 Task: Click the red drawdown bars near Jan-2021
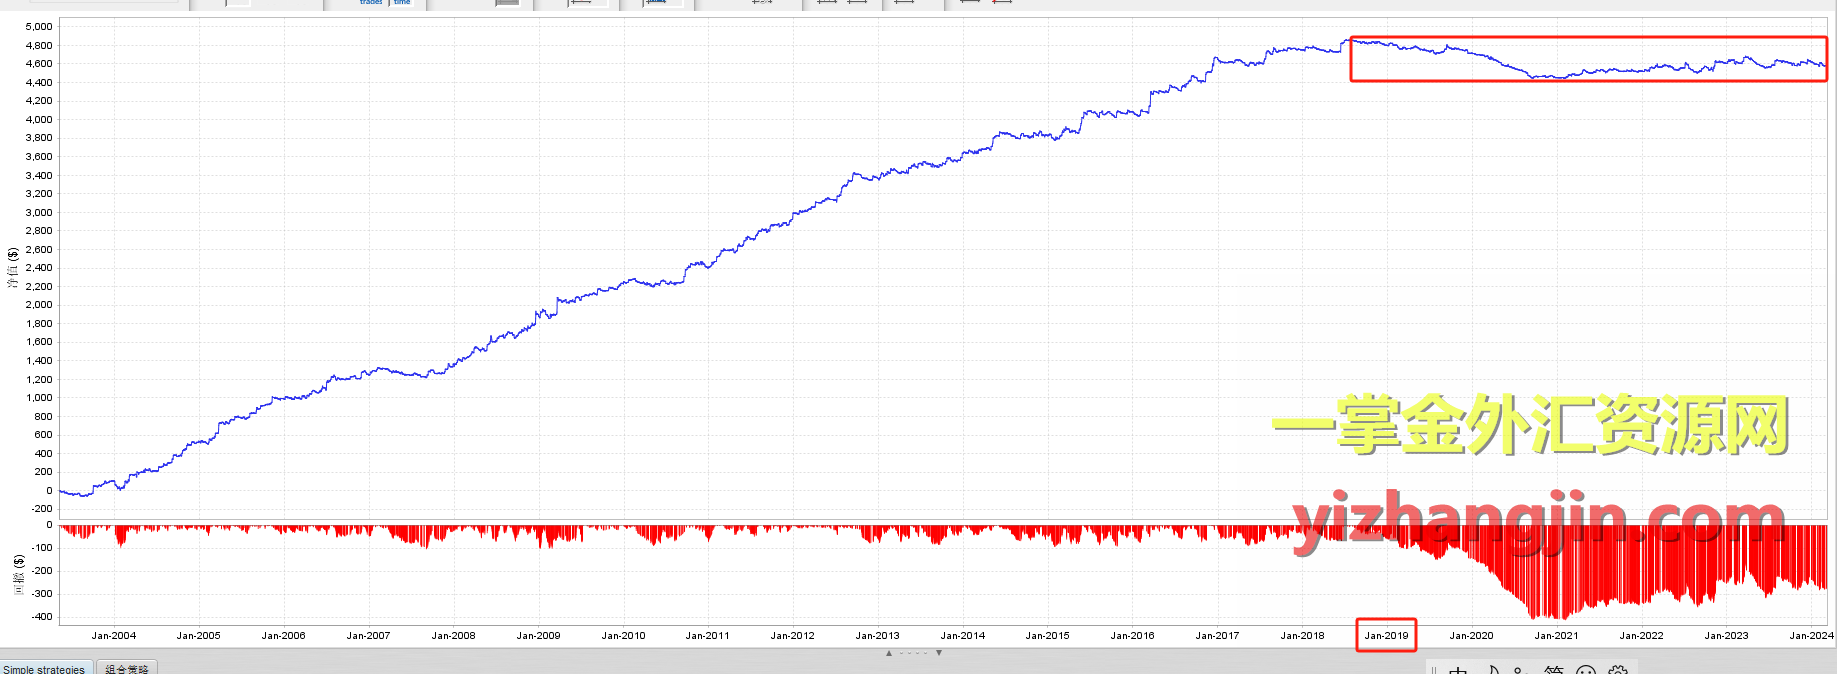(1557, 570)
